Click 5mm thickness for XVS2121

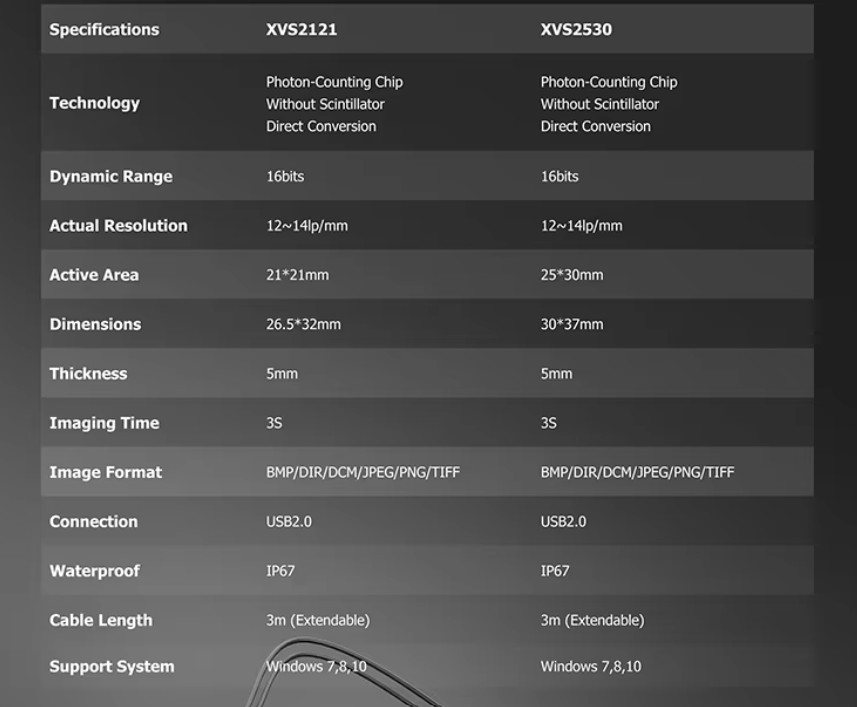[282, 374]
